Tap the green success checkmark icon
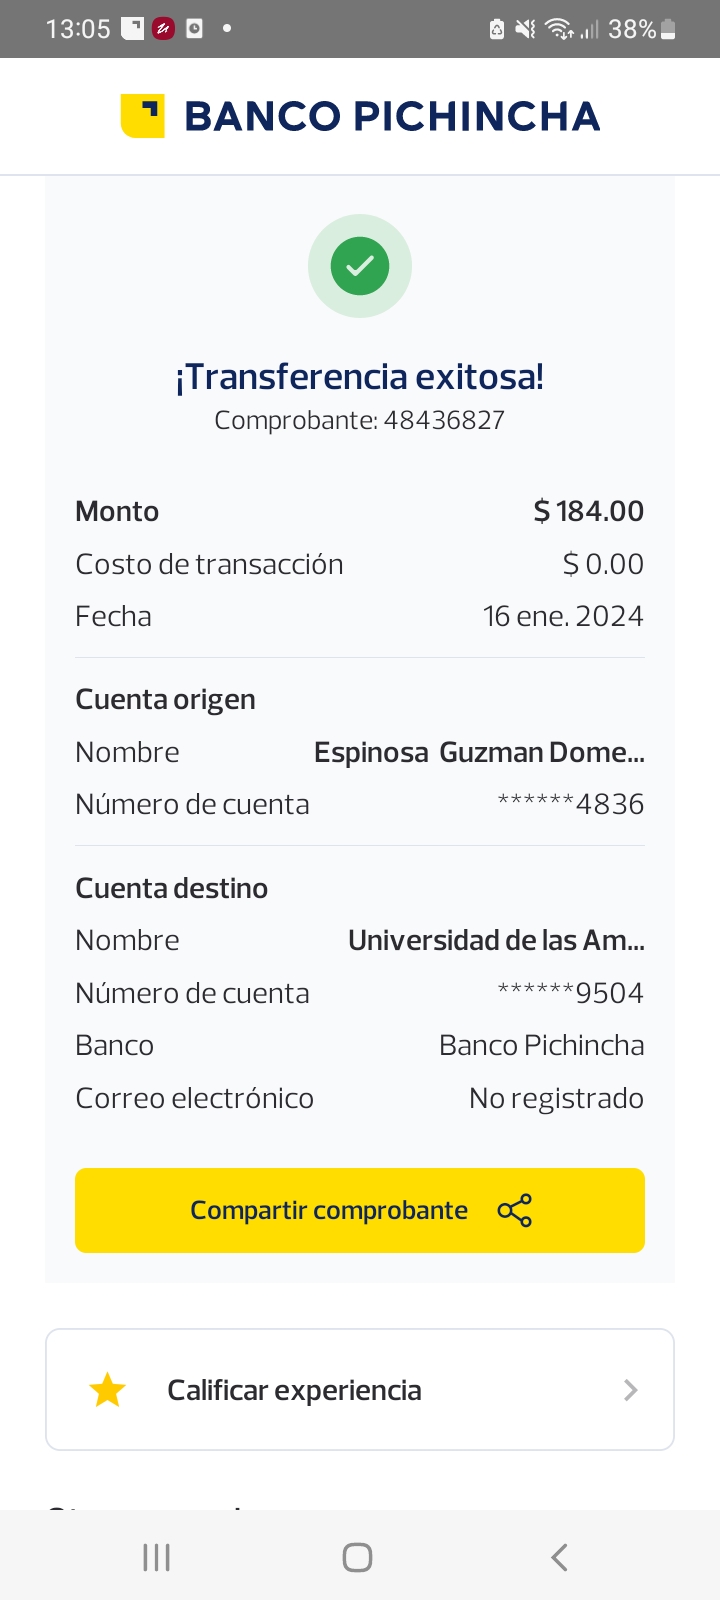Image resolution: width=720 pixels, height=1600 pixels. pyautogui.click(x=360, y=266)
